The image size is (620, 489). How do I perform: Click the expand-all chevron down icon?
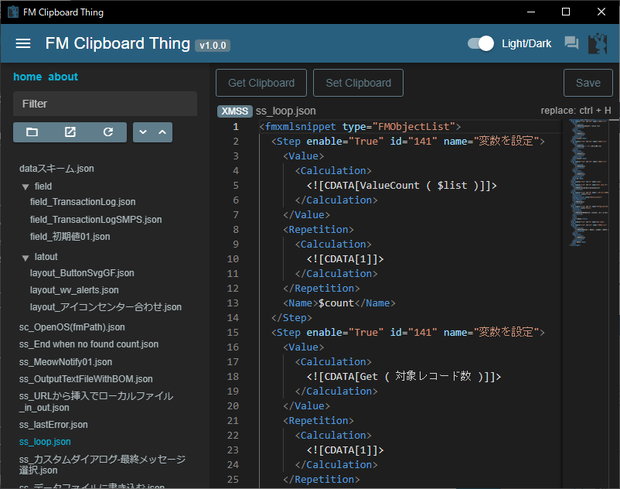click(143, 132)
